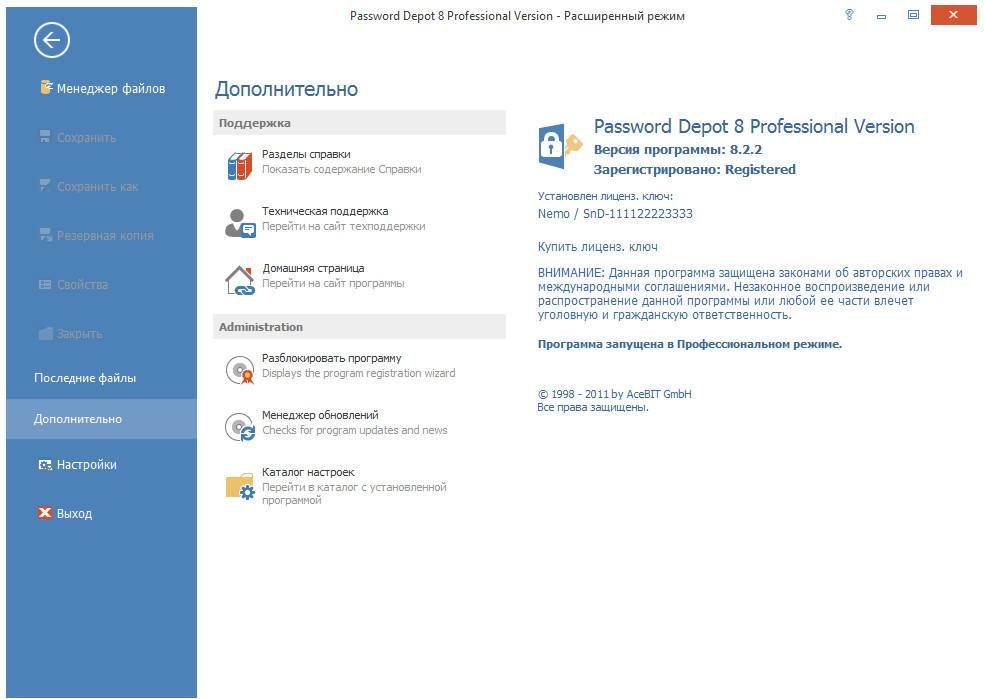Screen dimensions: 984x699
Task: Click the Password Depot 8 Professional Version heading
Action: (x=754, y=126)
